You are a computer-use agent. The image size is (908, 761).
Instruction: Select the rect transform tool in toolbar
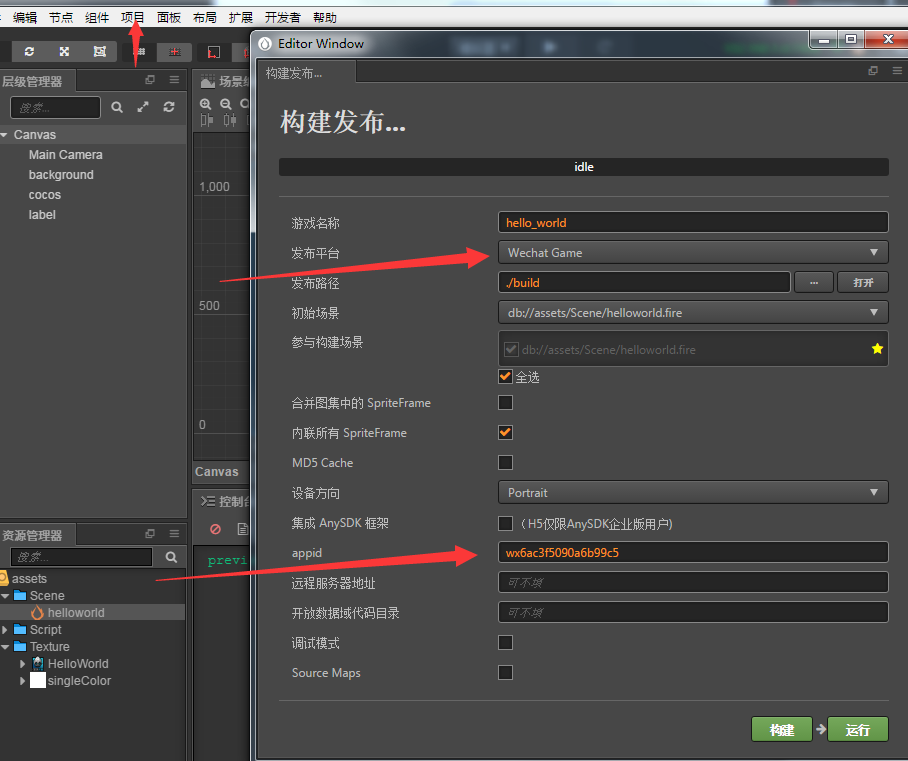100,52
